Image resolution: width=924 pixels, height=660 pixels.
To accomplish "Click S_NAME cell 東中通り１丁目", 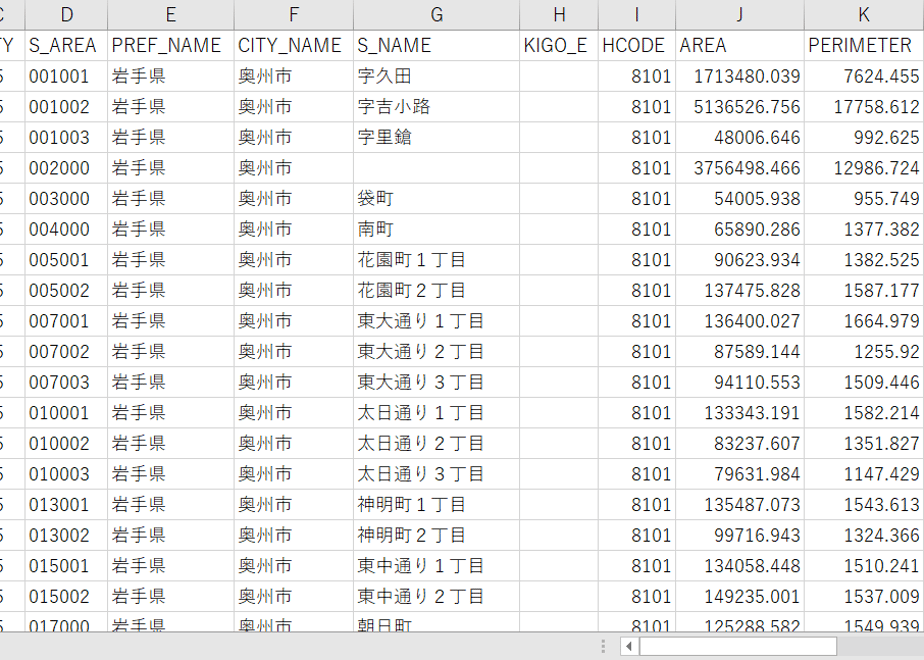I will [437, 566].
